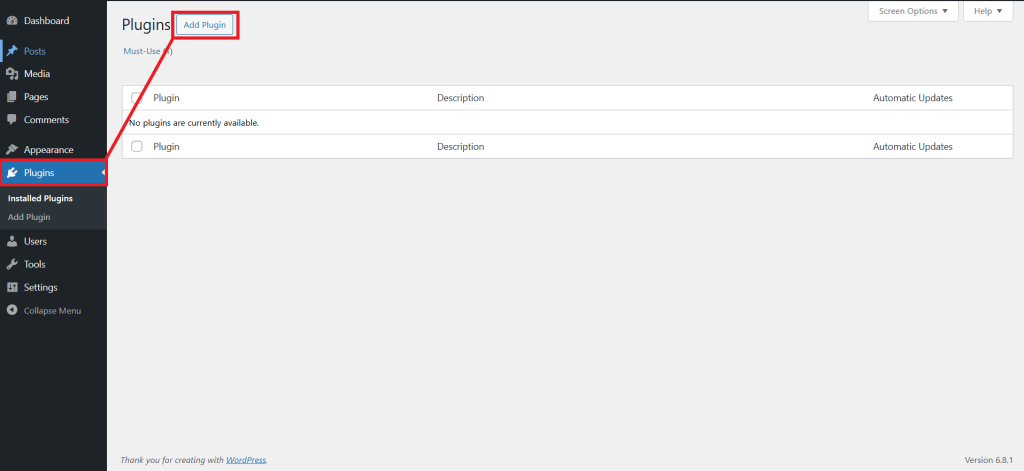Open the Installed Plugins submenu item
1024x471 pixels.
(40, 198)
